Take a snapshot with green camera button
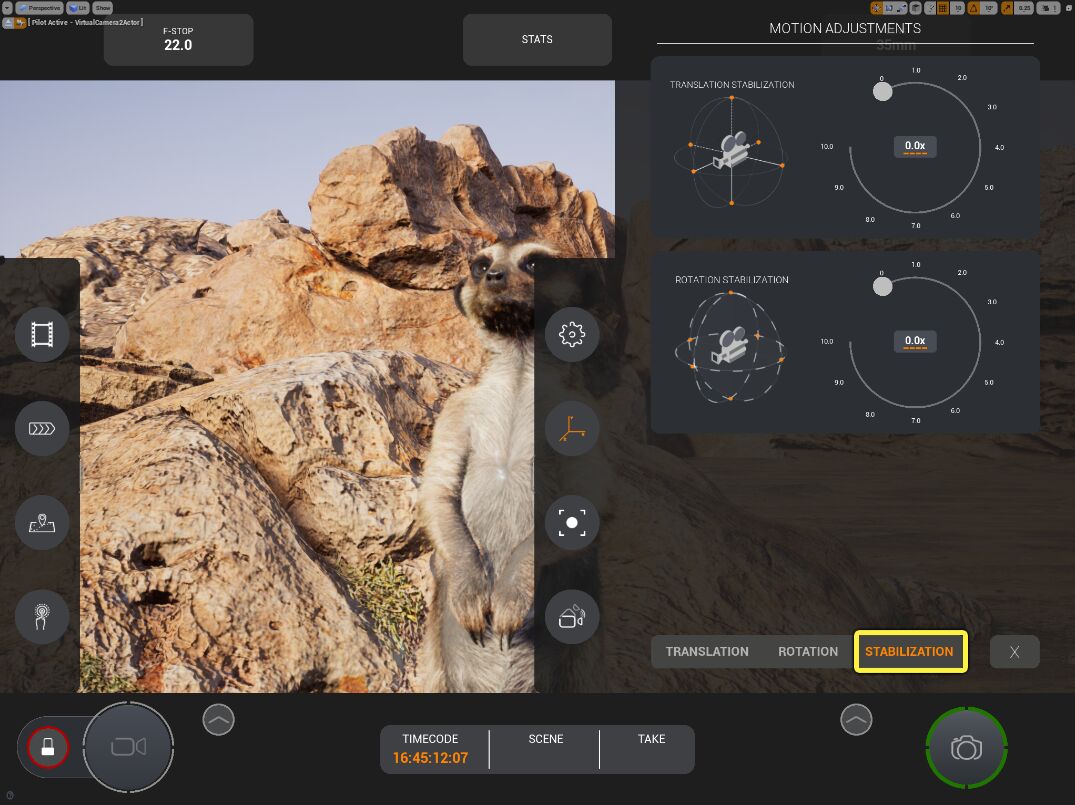 point(966,748)
